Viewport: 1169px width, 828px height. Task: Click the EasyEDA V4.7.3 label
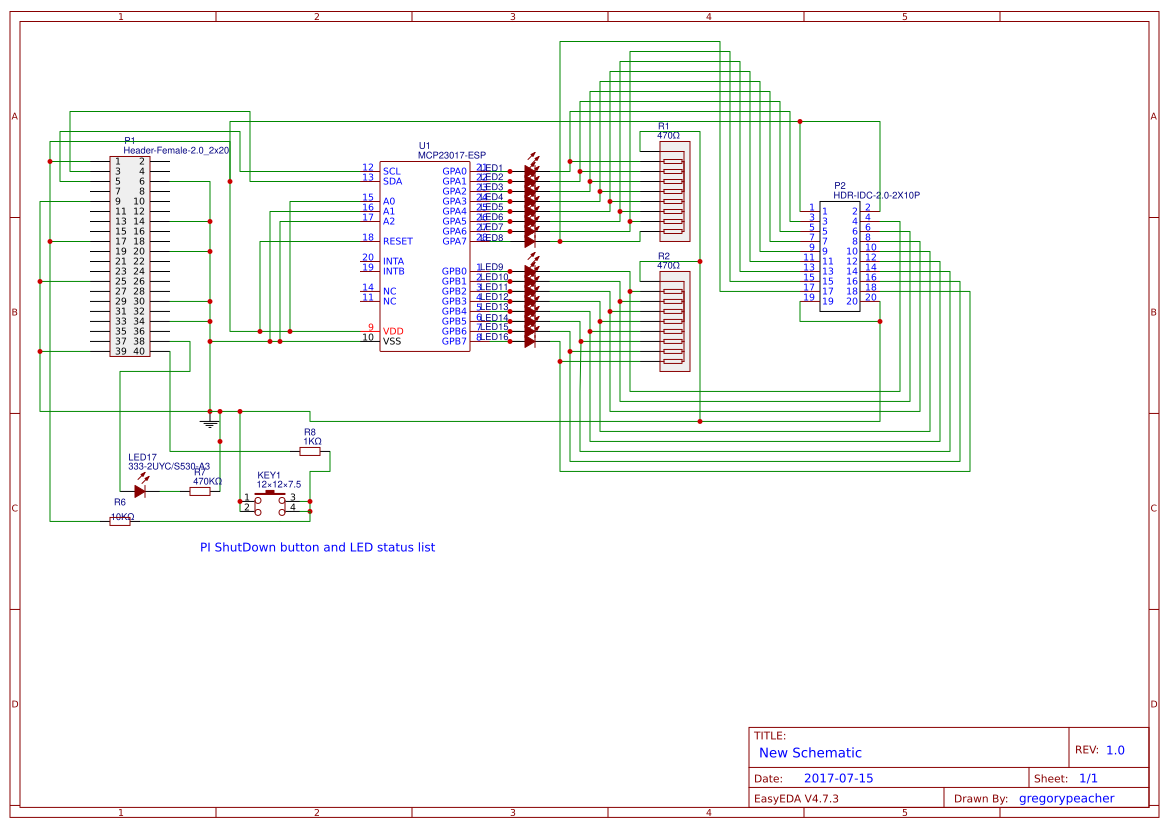tap(797, 797)
